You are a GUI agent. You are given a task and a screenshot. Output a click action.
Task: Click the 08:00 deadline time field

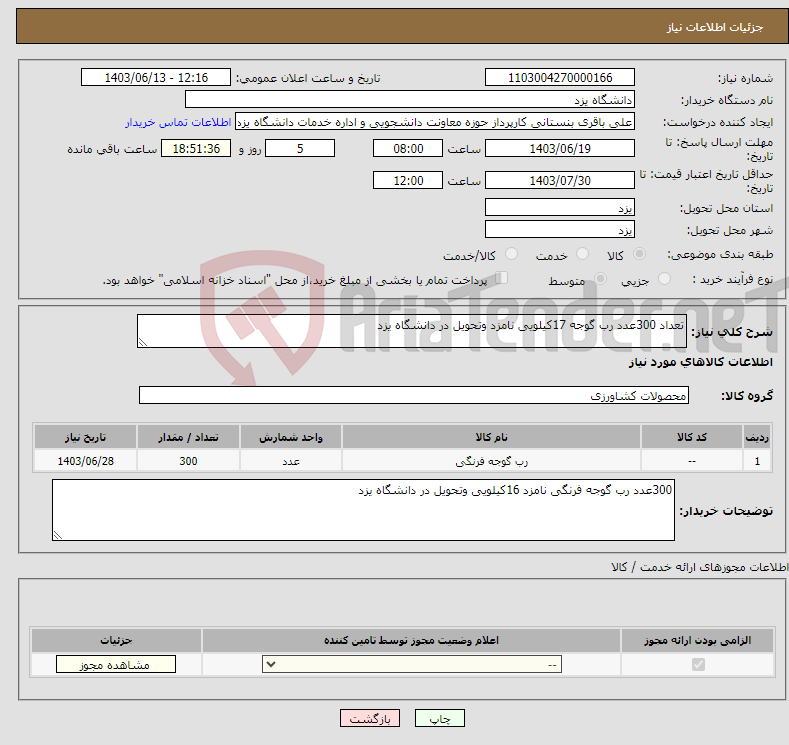click(408, 148)
